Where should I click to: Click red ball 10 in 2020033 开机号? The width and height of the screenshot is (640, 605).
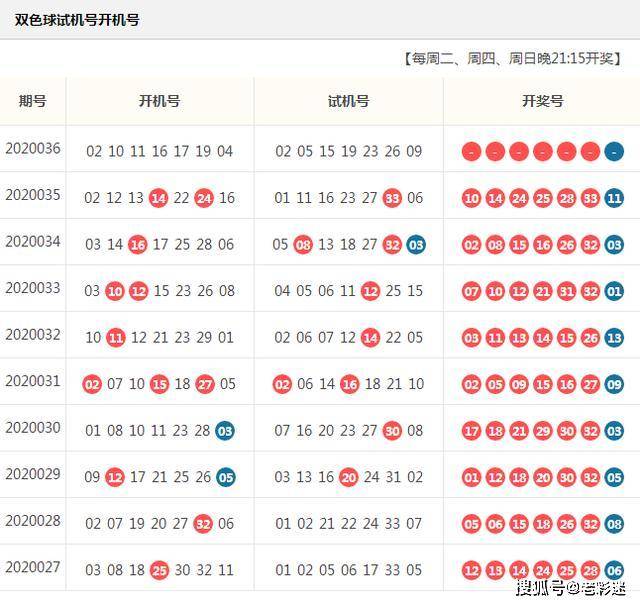[x=115, y=291]
